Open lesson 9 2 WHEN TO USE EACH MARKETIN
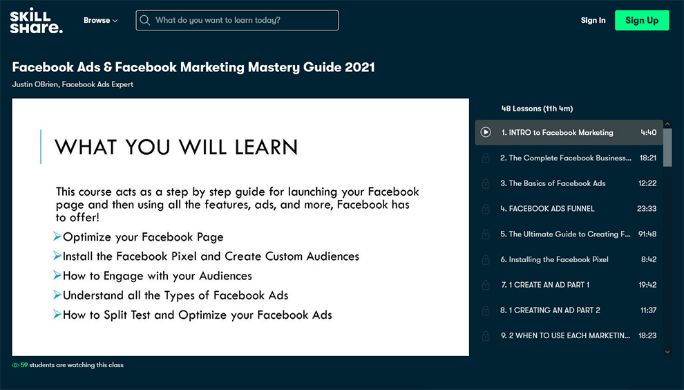Screen dimensions: 684x390 pyautogui.click(x=569, y=335)
